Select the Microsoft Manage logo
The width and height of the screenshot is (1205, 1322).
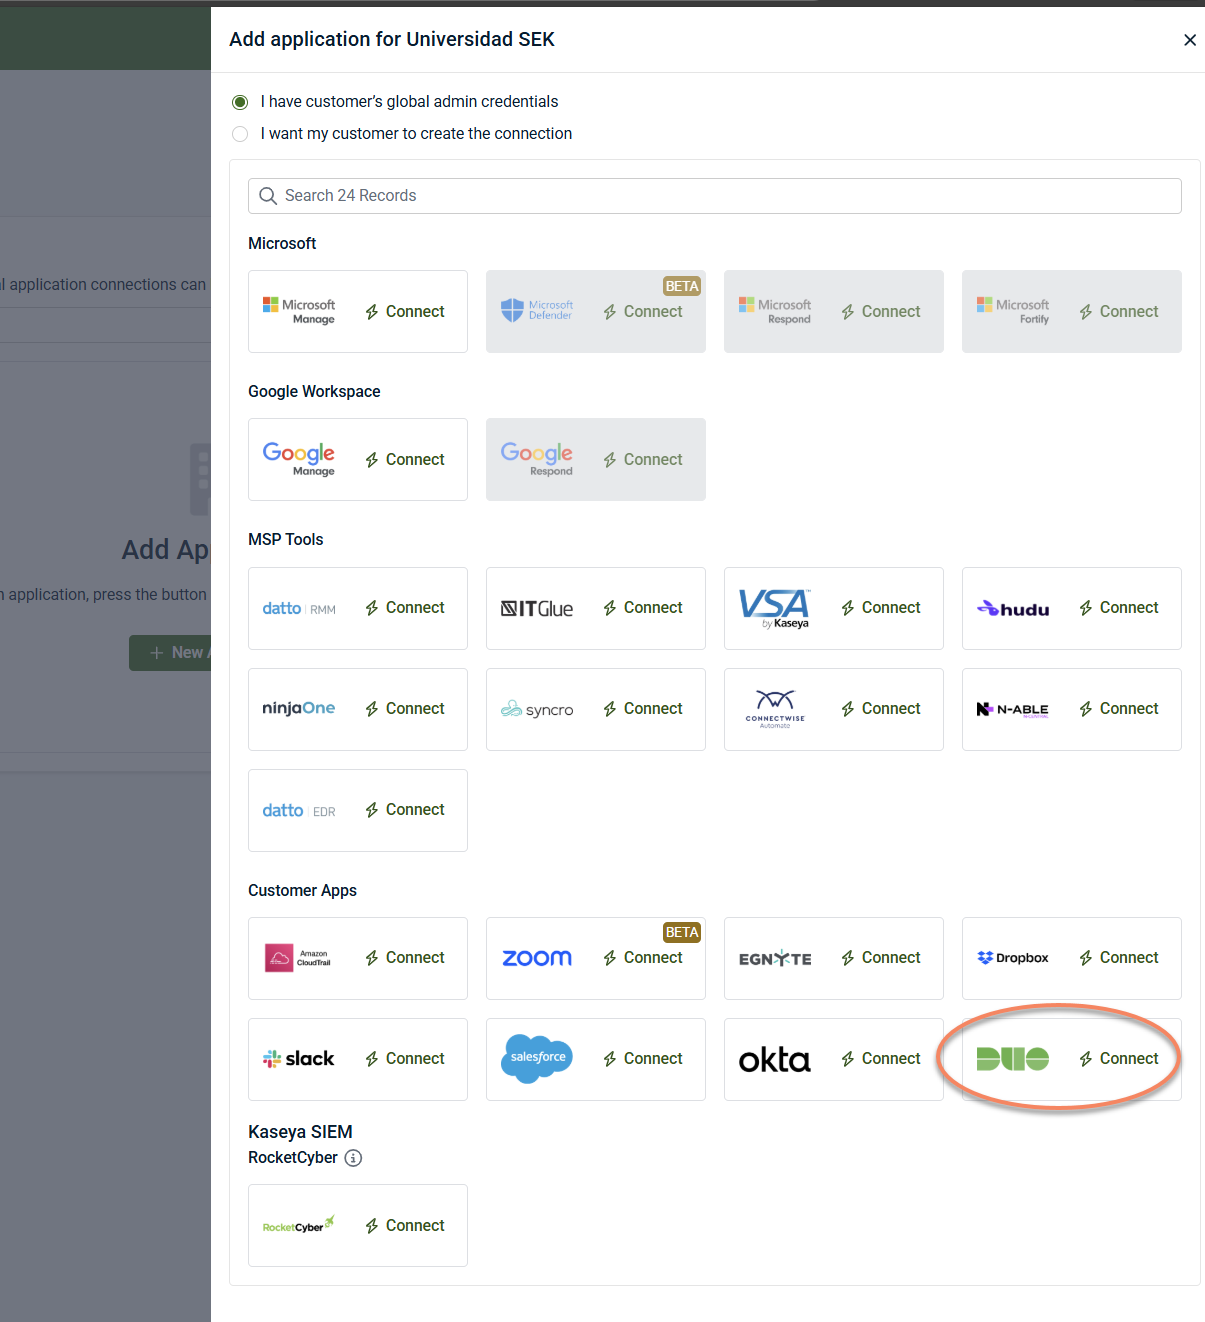coord(299,311)
